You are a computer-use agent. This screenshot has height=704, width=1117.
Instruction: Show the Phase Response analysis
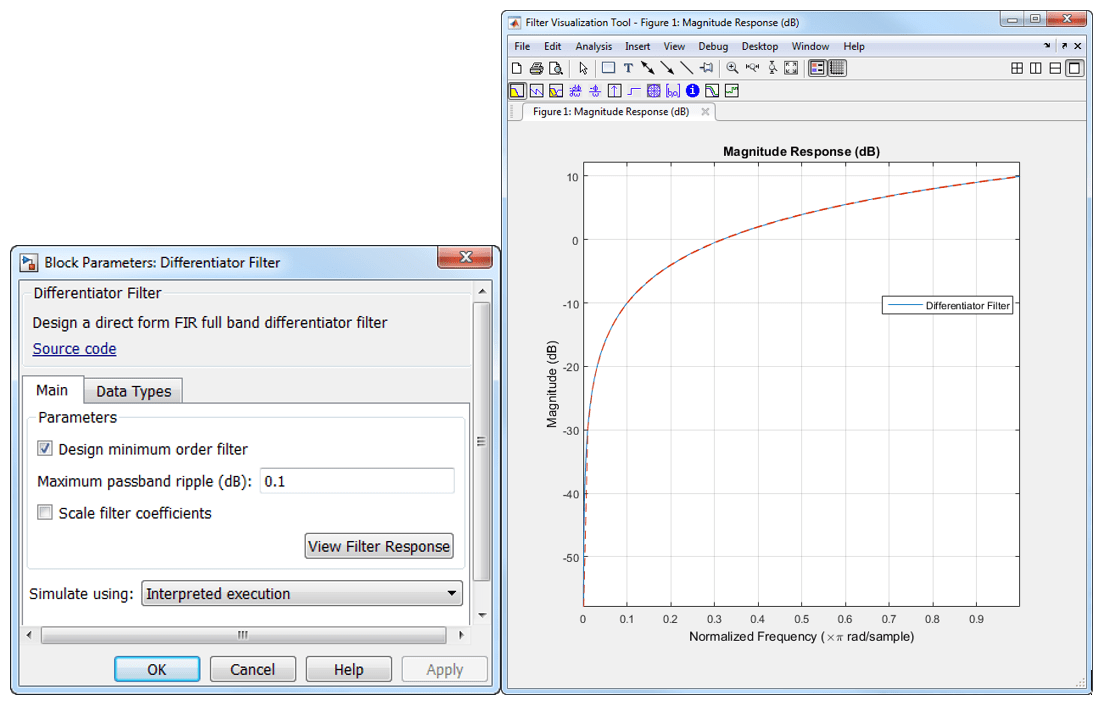click(536, 90)
